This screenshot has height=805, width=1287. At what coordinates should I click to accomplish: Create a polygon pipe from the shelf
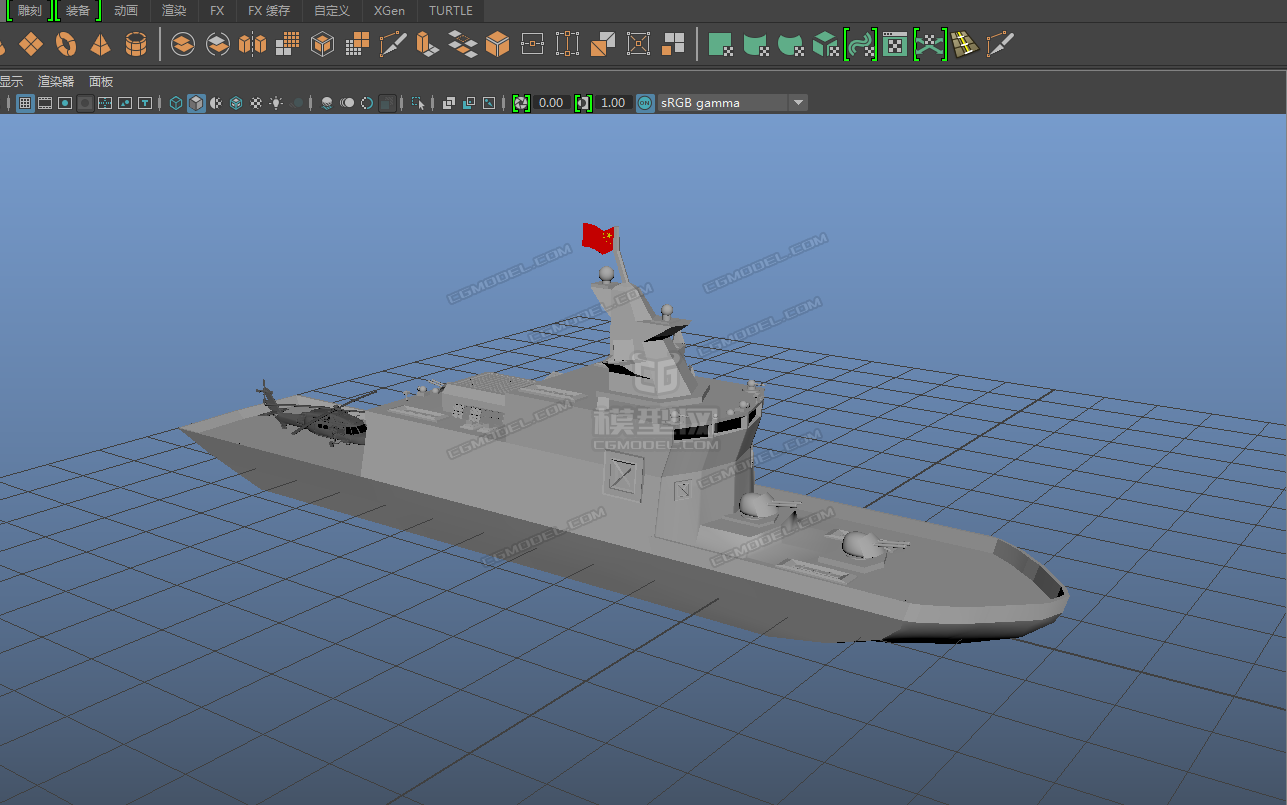tap(135, 44)
